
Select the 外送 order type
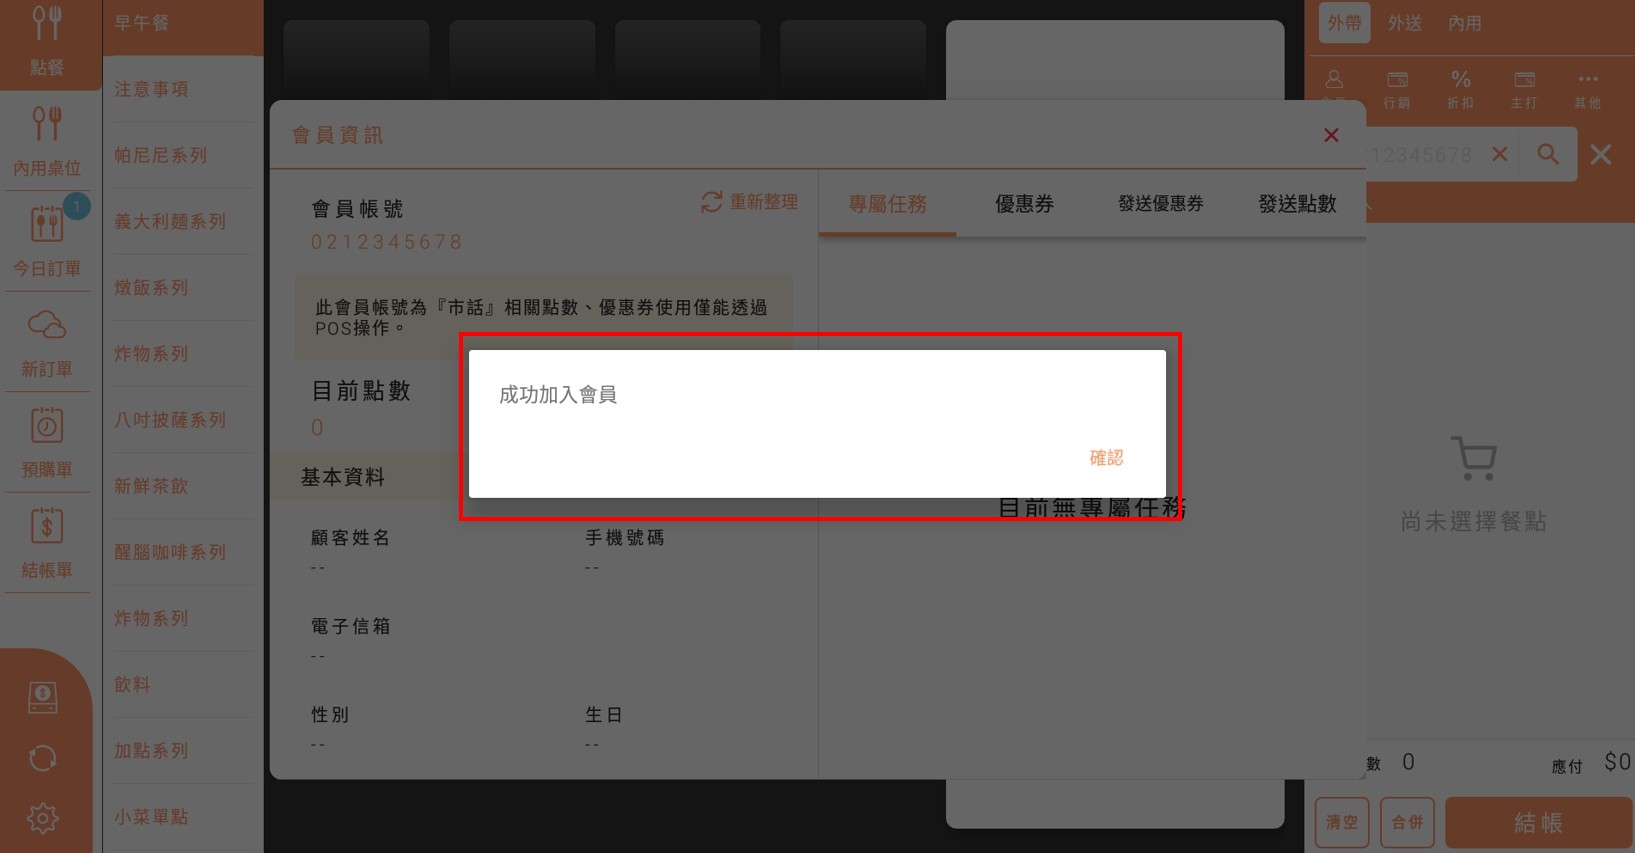(x=1404, y=23)
